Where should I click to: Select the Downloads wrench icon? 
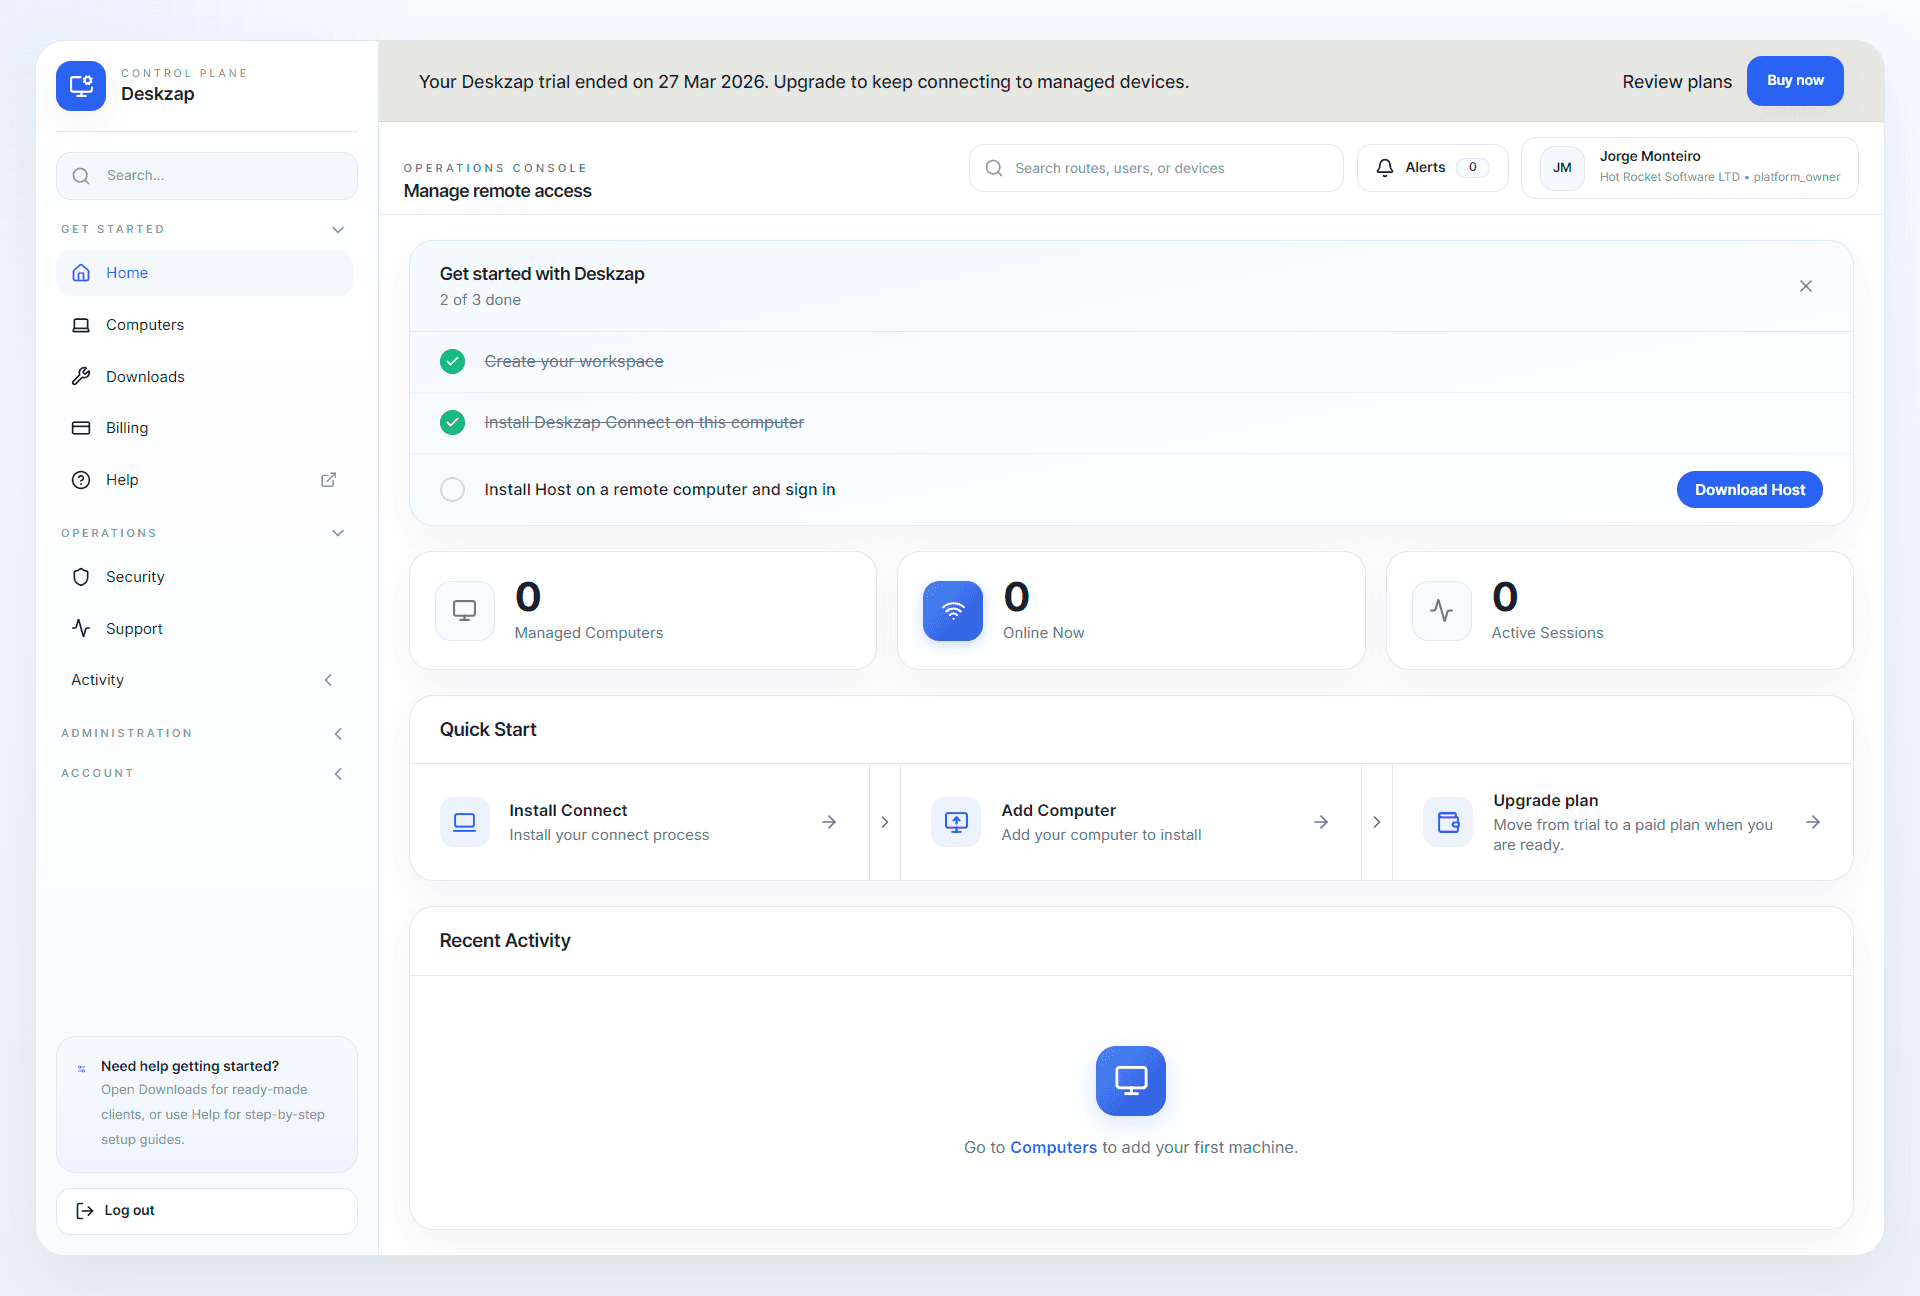pos(81,376)
